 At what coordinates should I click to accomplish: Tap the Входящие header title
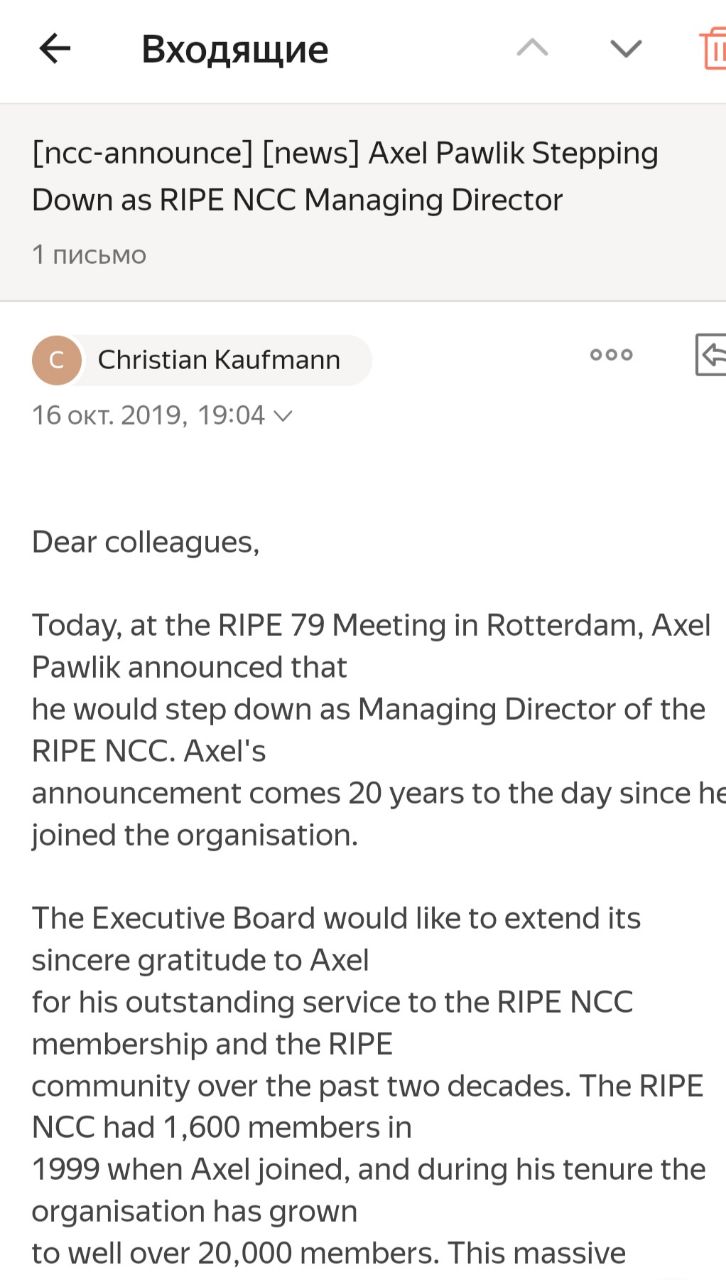click(235, 49)
